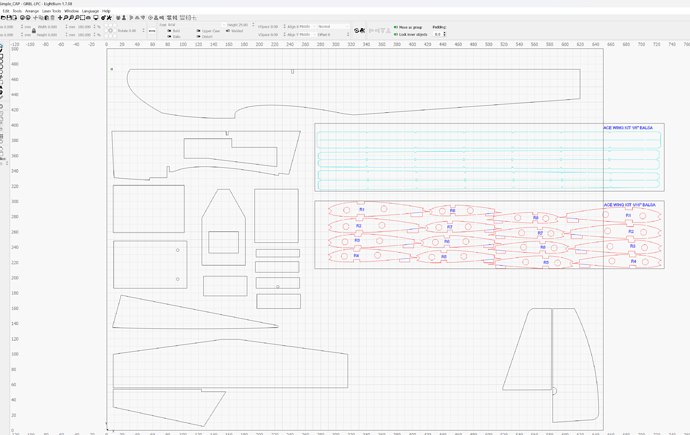Toggle Move as group switch
The image size is (690, 435).
tap(396, 27)
